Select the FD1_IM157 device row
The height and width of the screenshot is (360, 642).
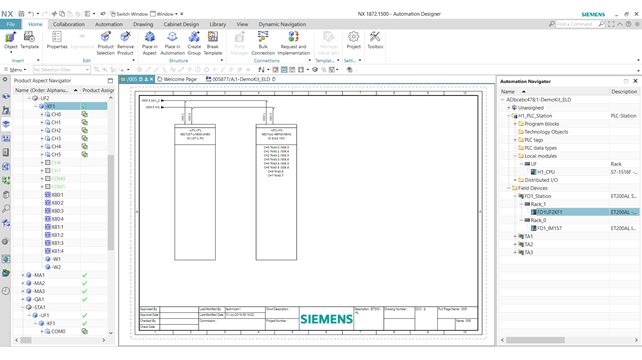click(549, 228)
